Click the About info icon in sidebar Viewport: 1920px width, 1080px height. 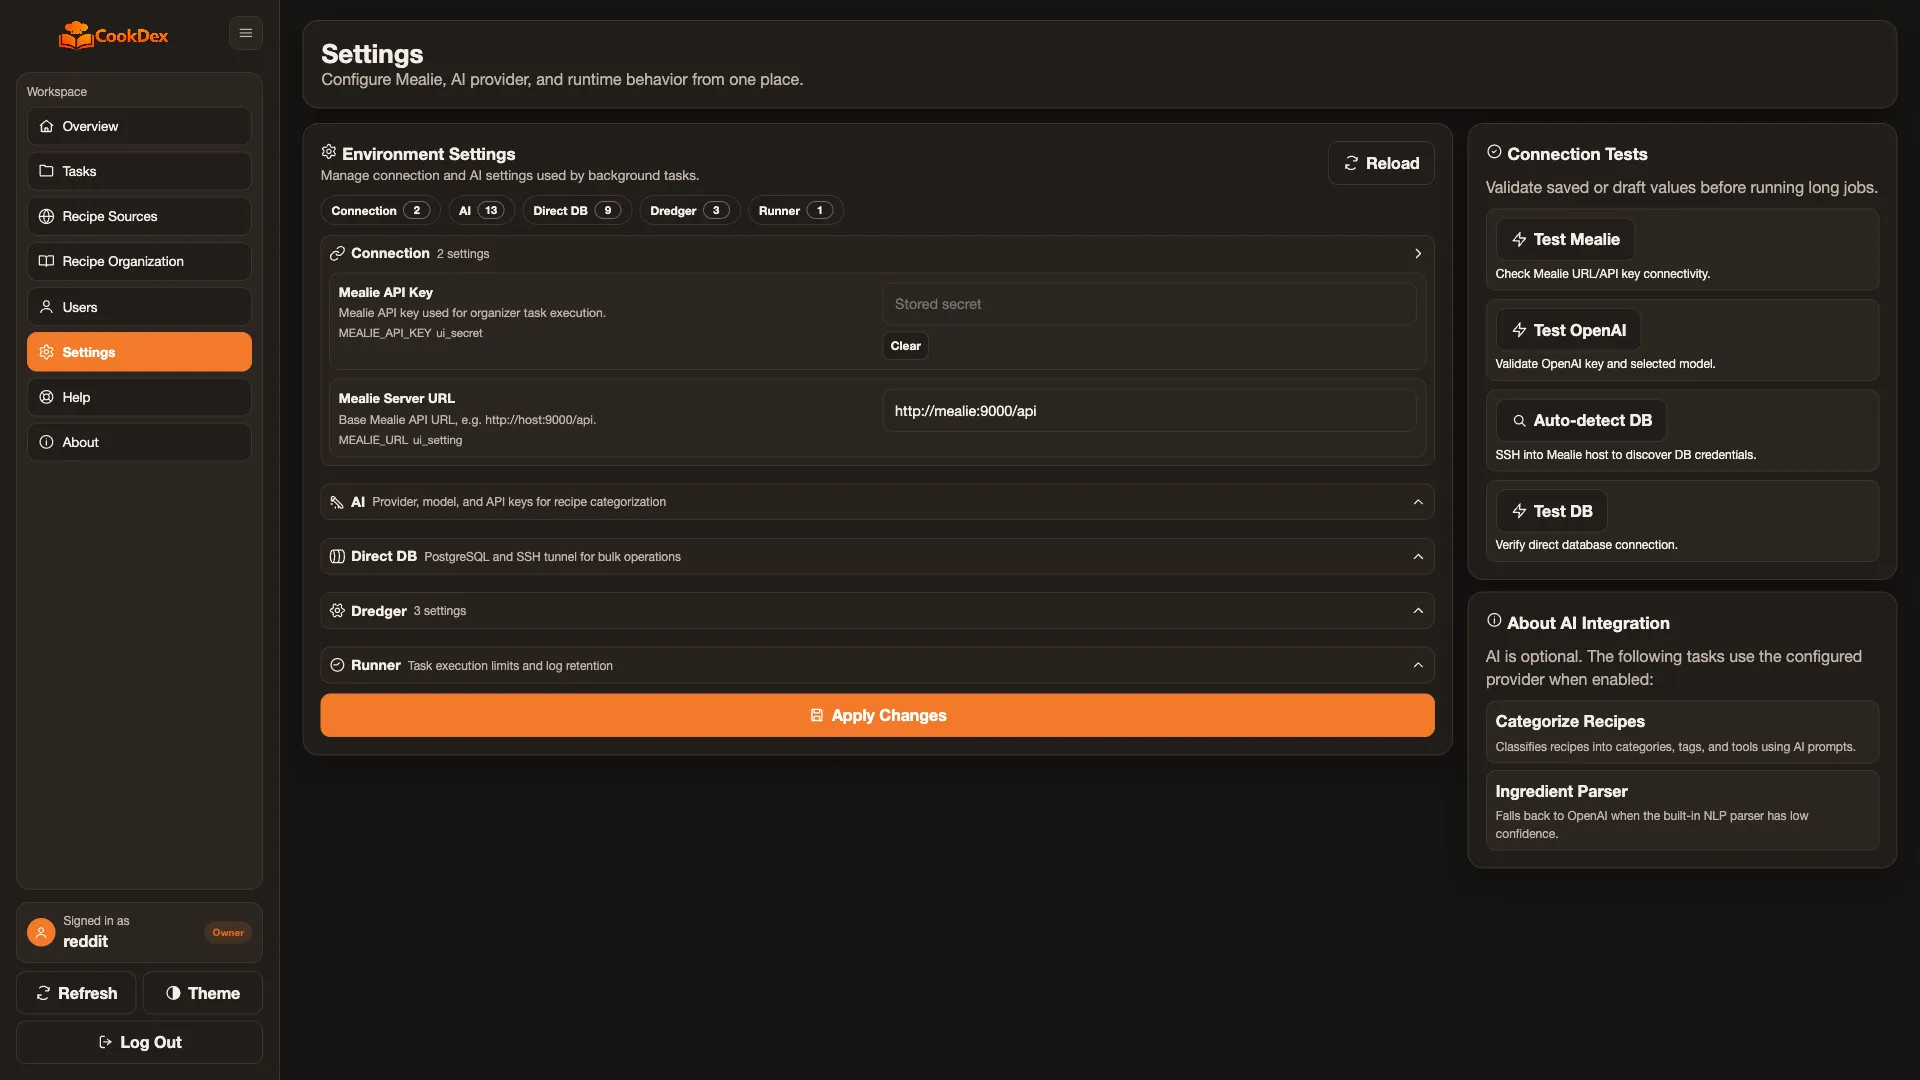[x=46, y=442]
